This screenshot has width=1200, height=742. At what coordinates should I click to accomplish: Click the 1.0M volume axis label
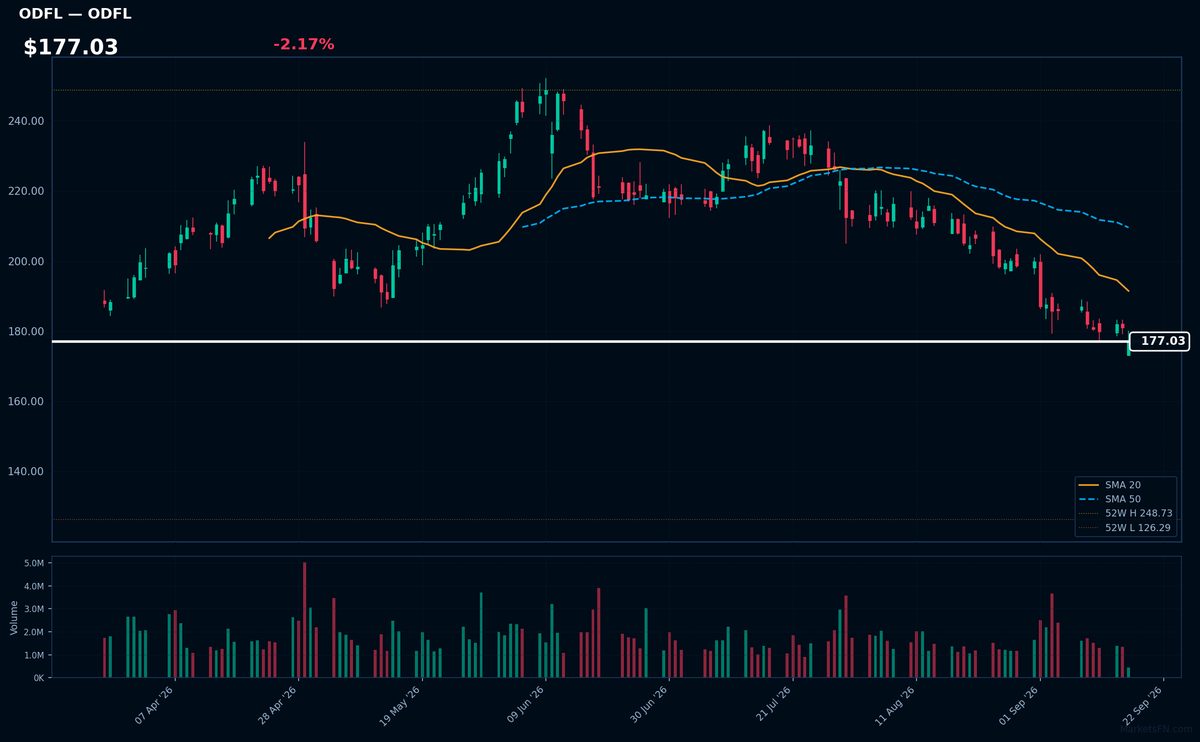tap(35, 655)
